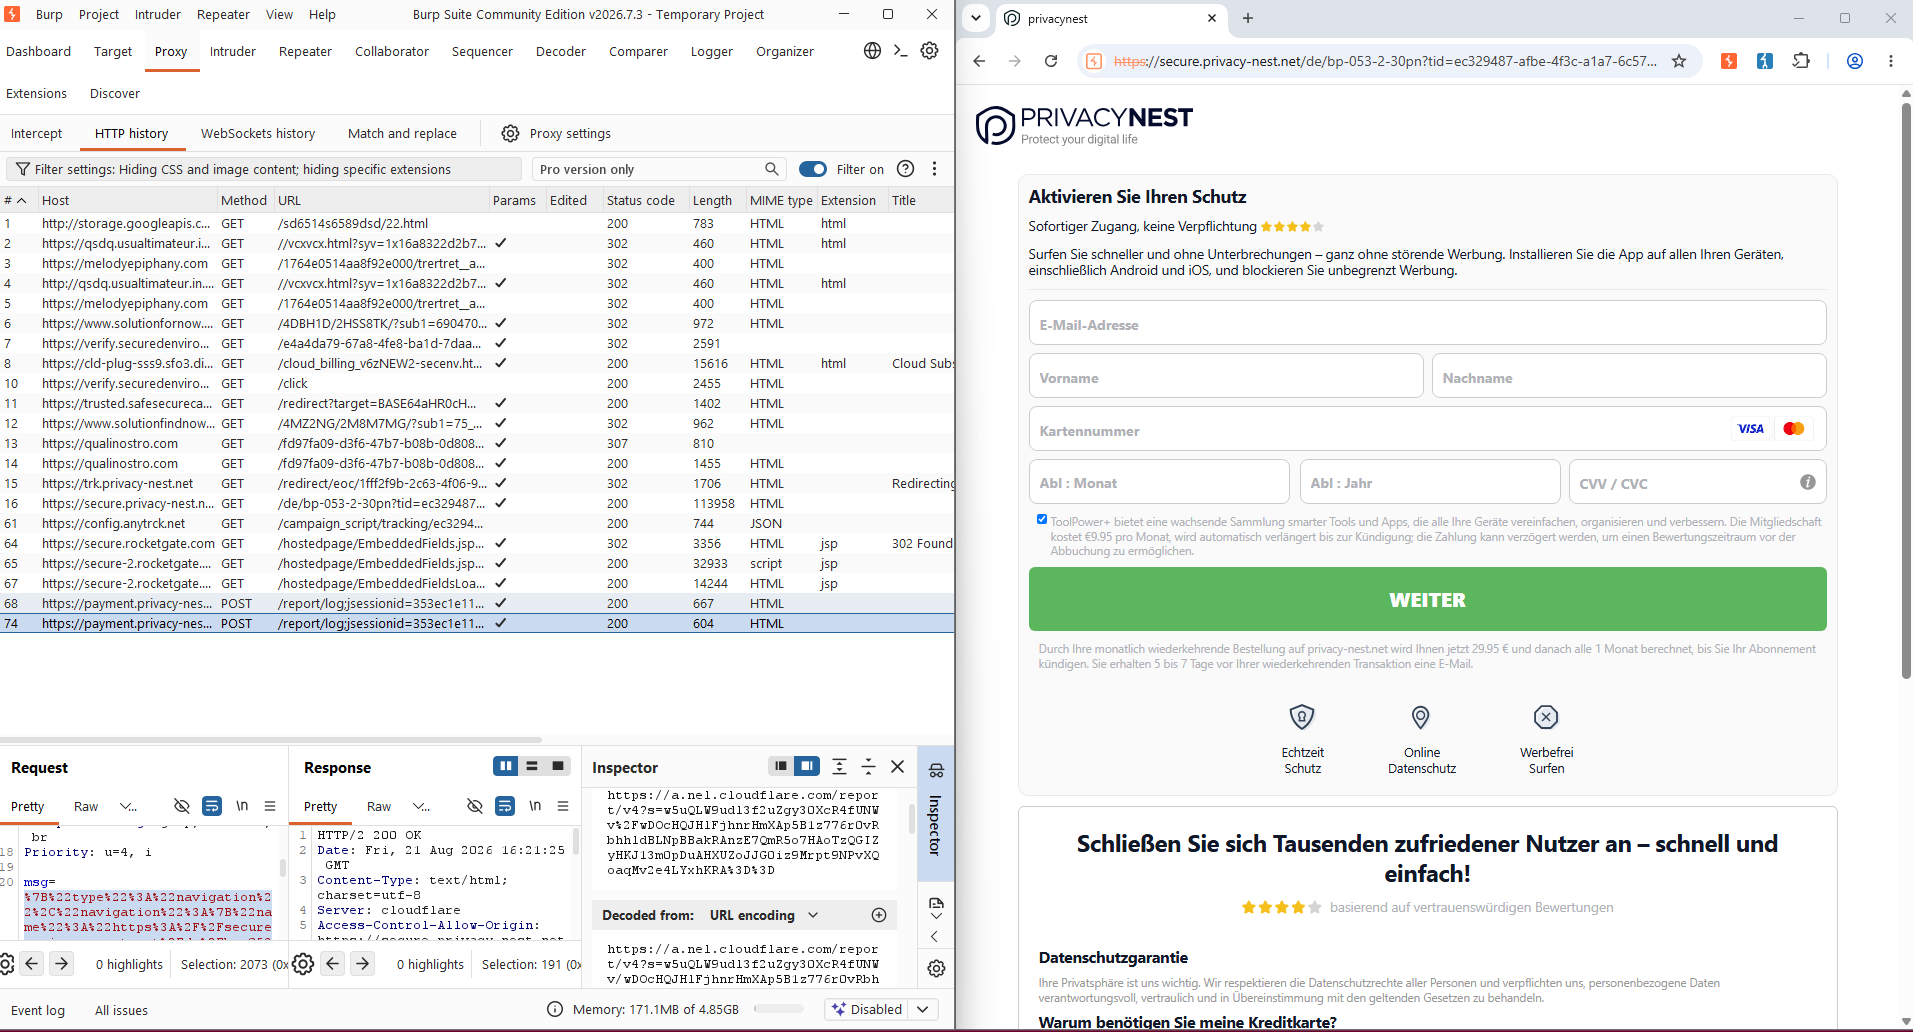This screenshot has height=1032, width=1913.
Task: Switch to Repeater tab
Action: pyautogui.click(x=305, y=51)
